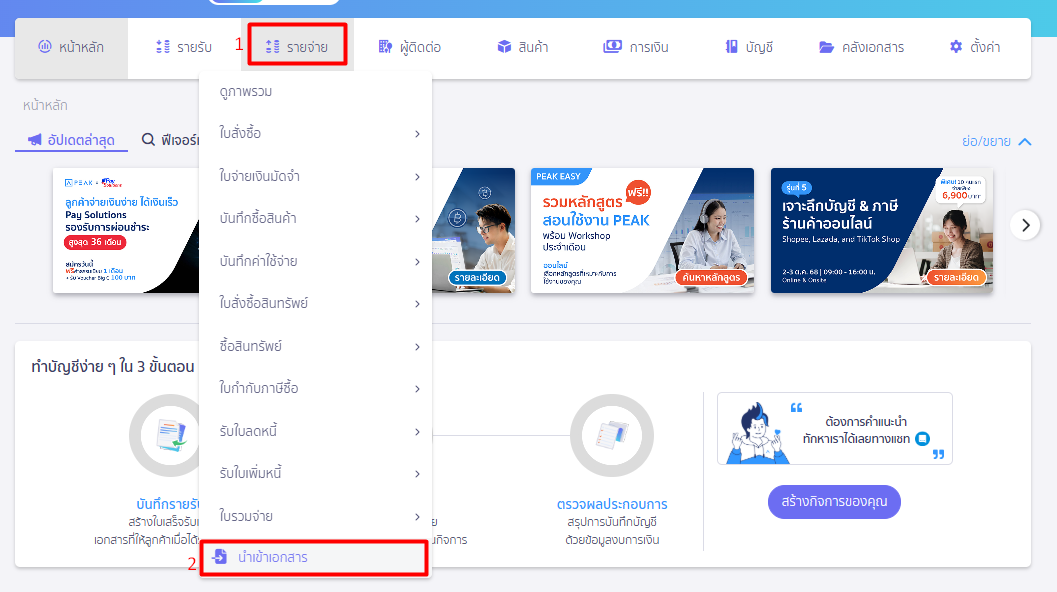Open the ตั้งค่า settings gear icon
1057x592 pixels.
point(955,46)
